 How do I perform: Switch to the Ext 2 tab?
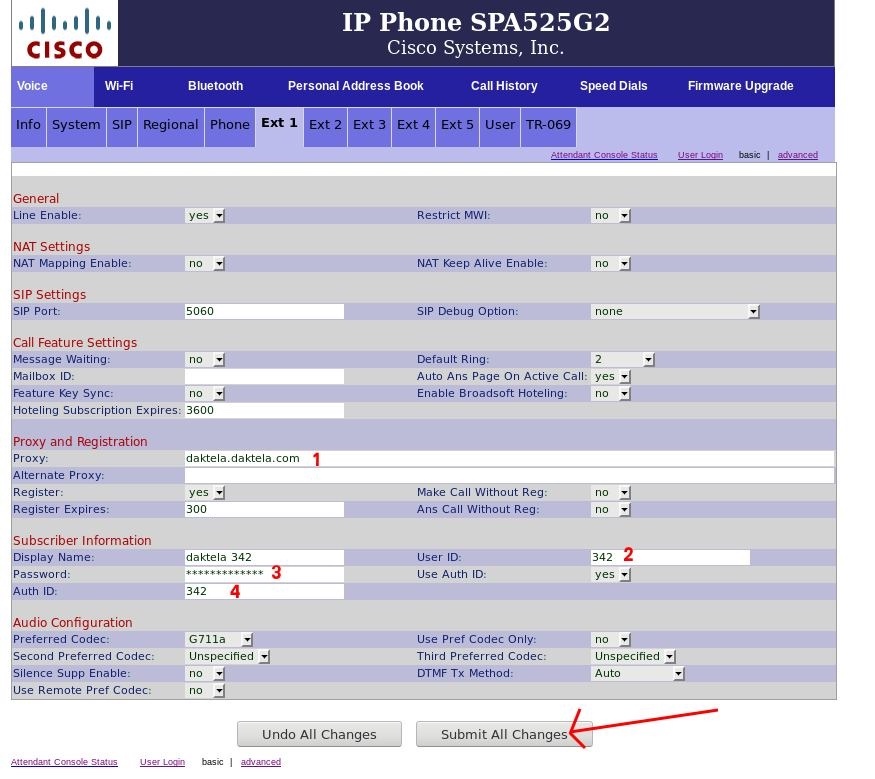325,125
